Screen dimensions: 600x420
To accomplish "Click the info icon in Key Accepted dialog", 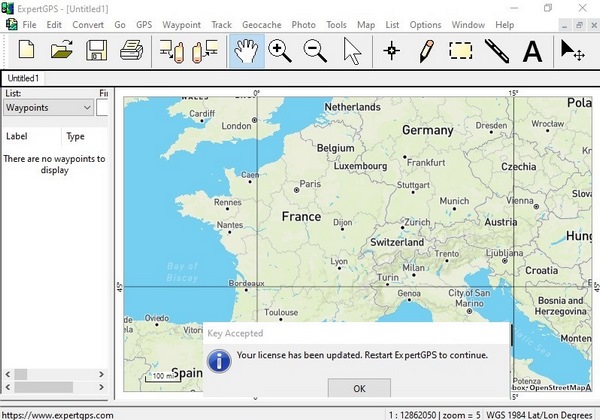I will click(x=219, y=361).
